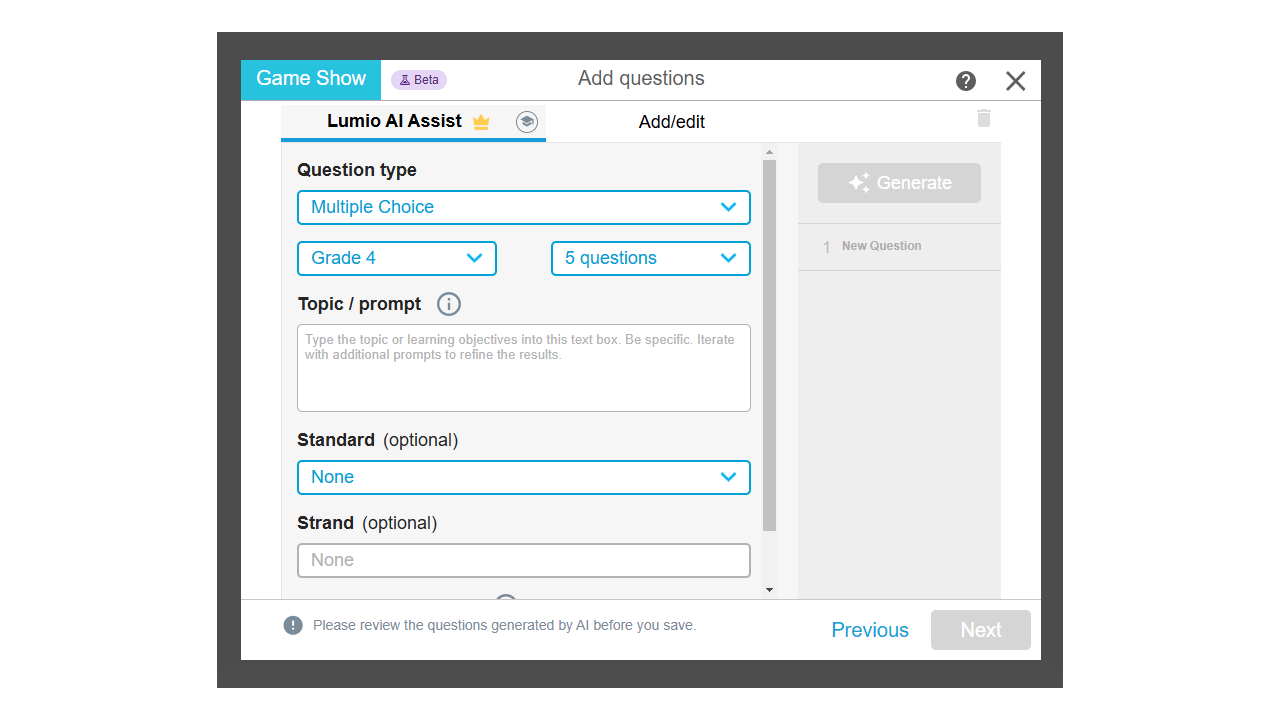Viewport: 1280px width, 720px height.
Task: Click the trash delete icon
Action: click(983, 117)
